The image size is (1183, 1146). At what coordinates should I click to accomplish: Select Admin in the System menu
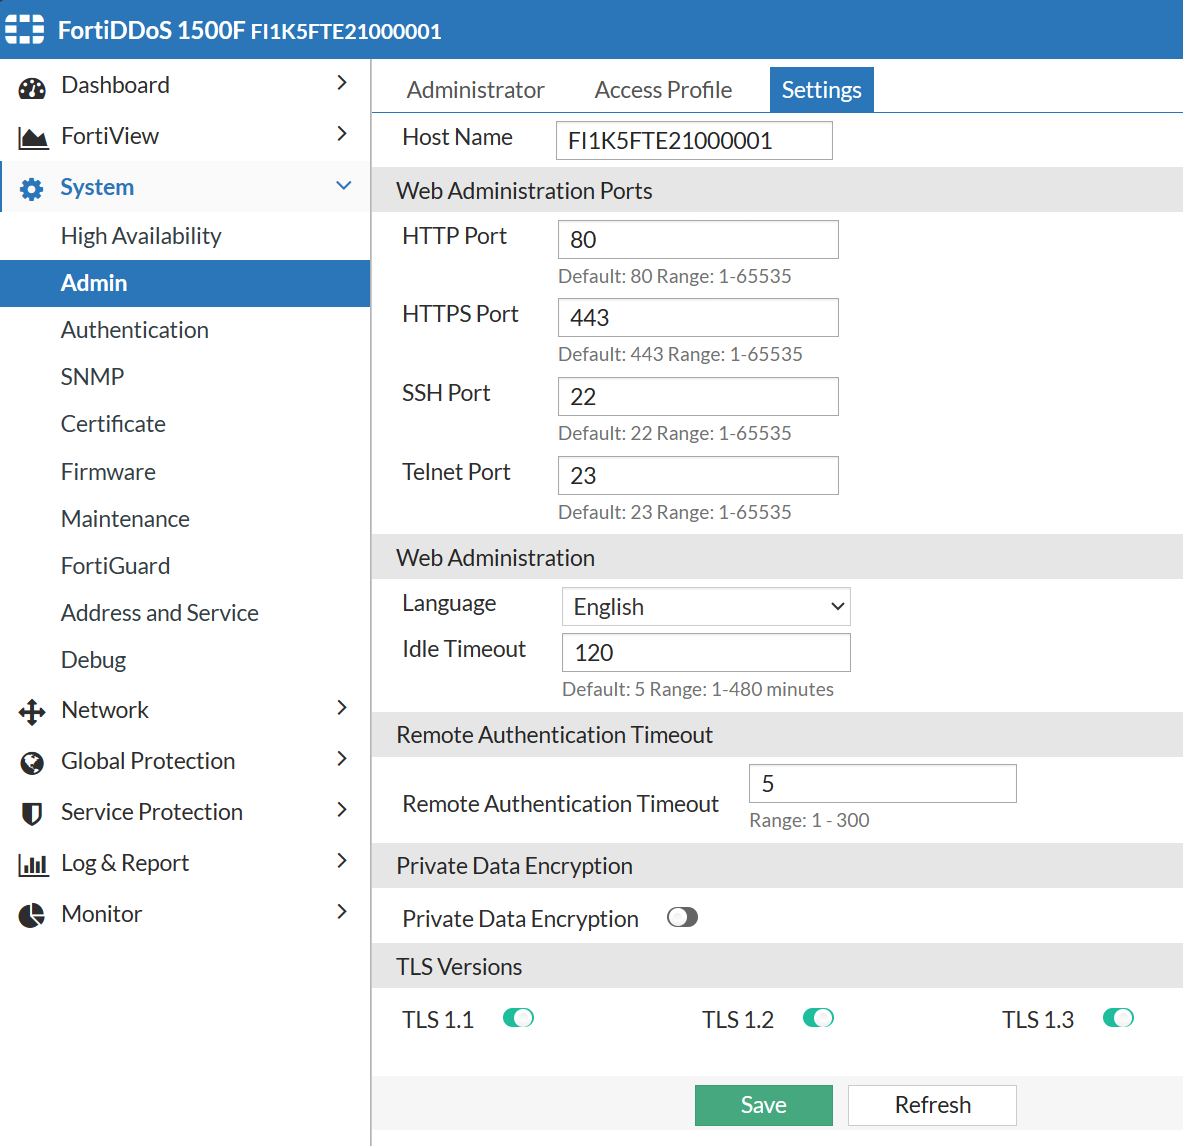(185, 283)
